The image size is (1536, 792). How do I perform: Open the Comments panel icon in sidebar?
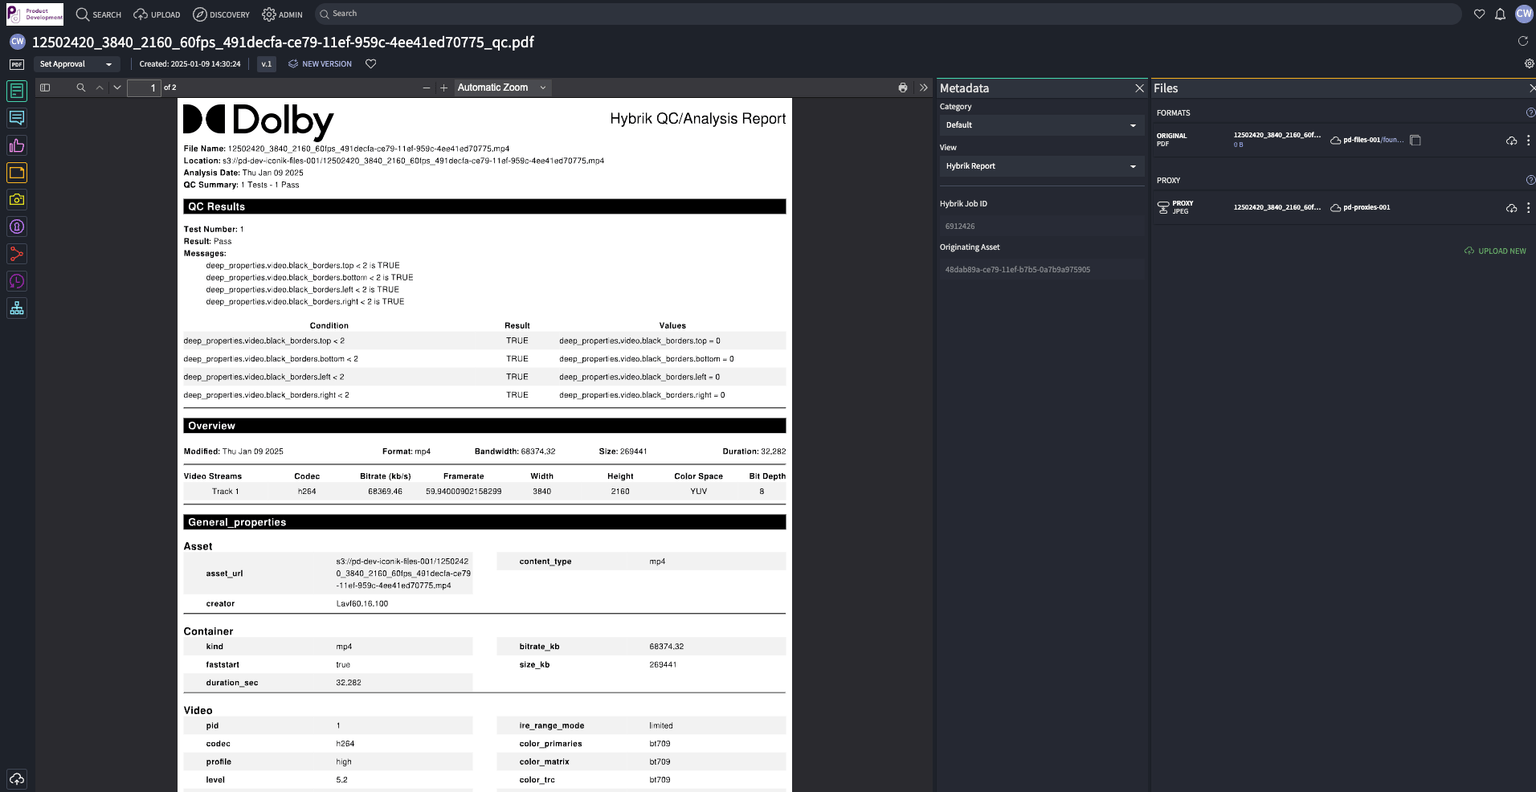click(x=17, y=118)
